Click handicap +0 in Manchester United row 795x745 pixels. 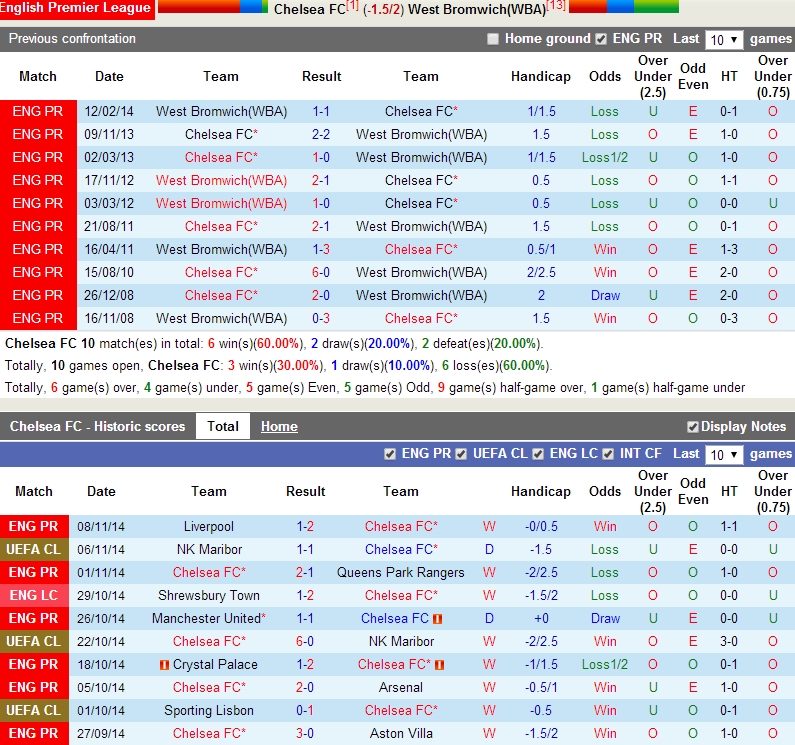pos(541,619)
